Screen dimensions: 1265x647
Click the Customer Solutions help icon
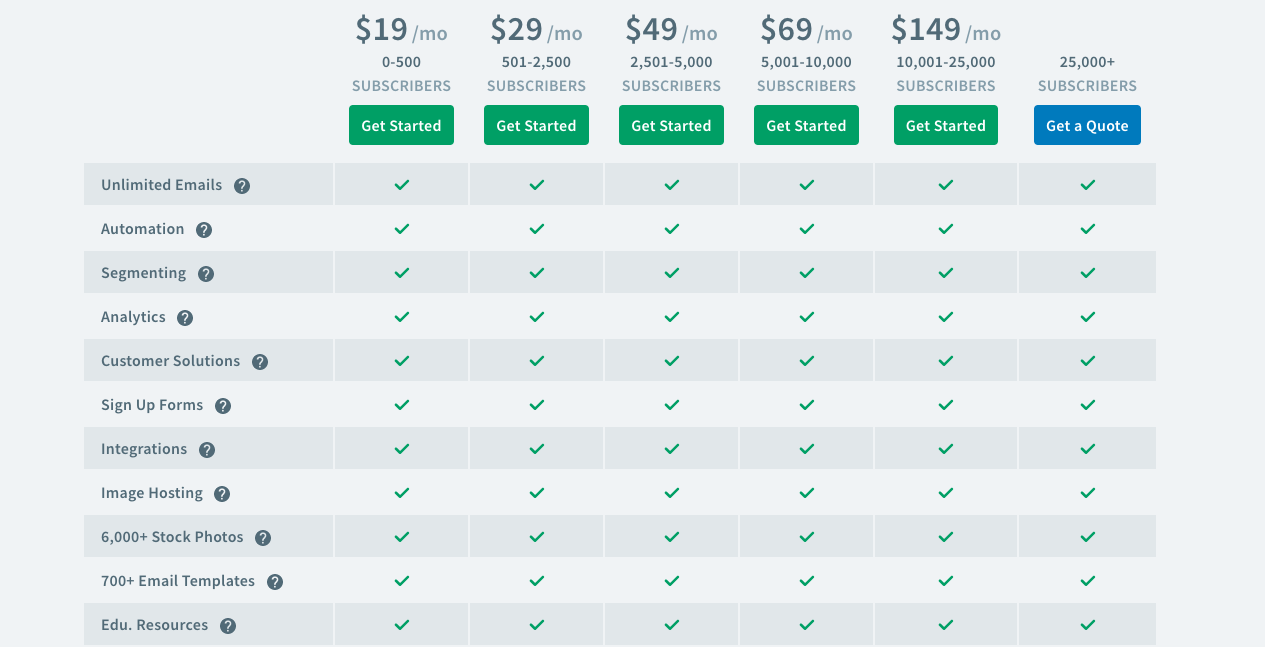pos(260,362)
